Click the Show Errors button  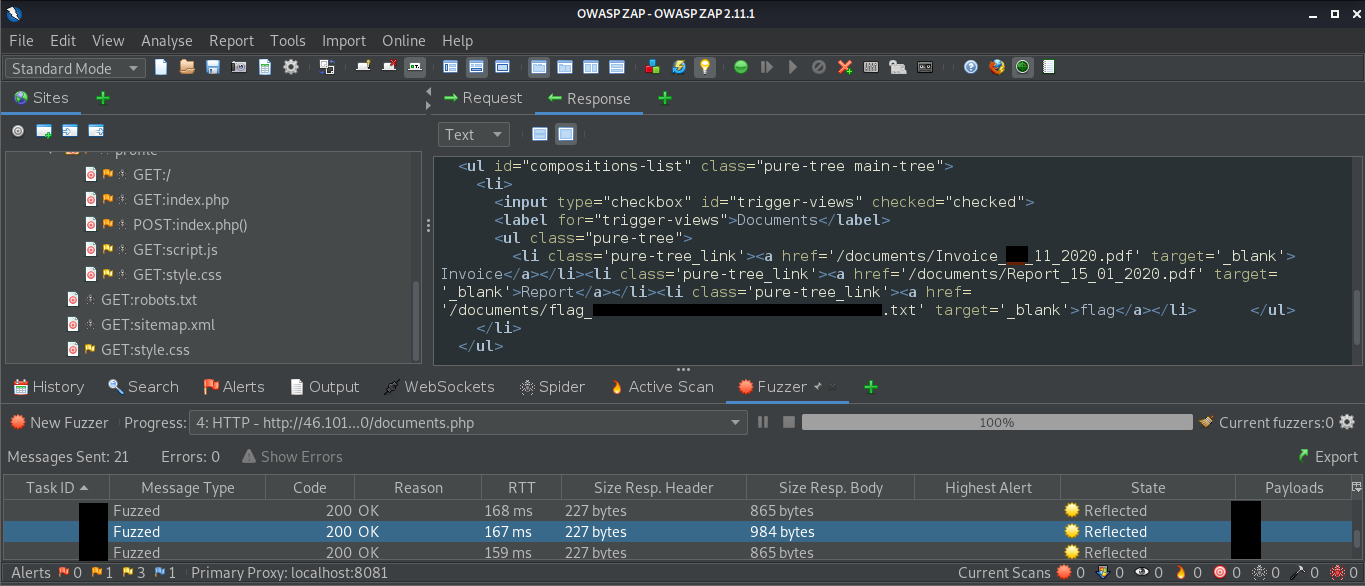292,456
